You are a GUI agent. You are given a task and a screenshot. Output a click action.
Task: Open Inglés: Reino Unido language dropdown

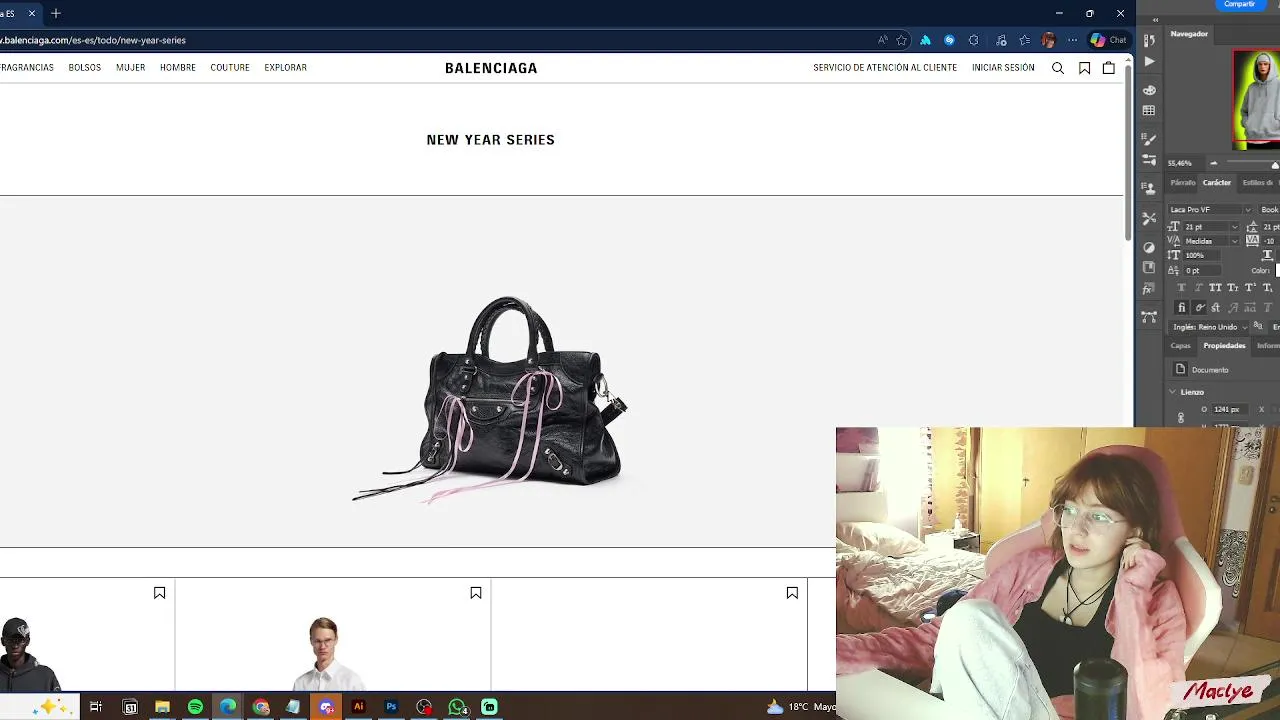[x=1210, y=327]
